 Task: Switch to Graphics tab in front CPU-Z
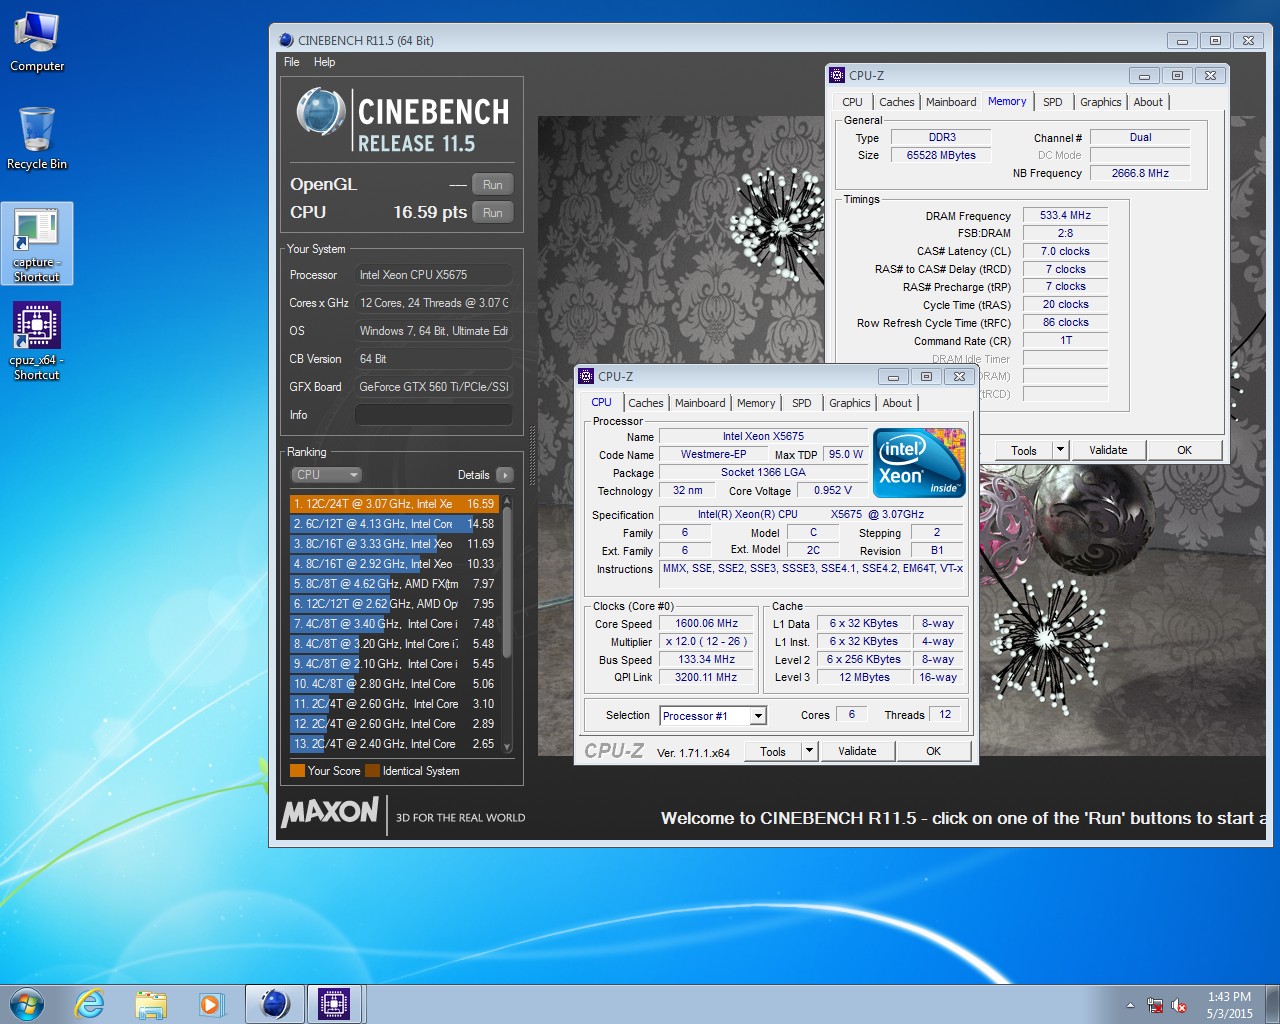(850, 403)
